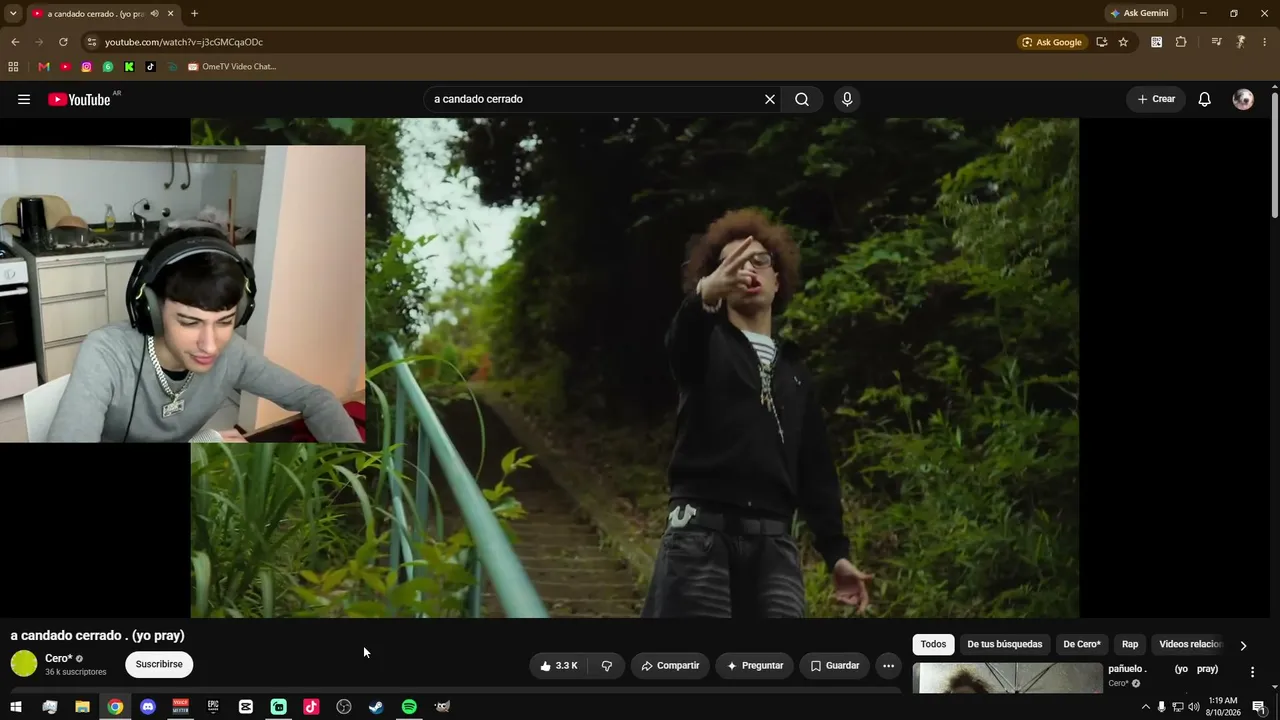Open the Cero* channel avatar

pos(24,663)
